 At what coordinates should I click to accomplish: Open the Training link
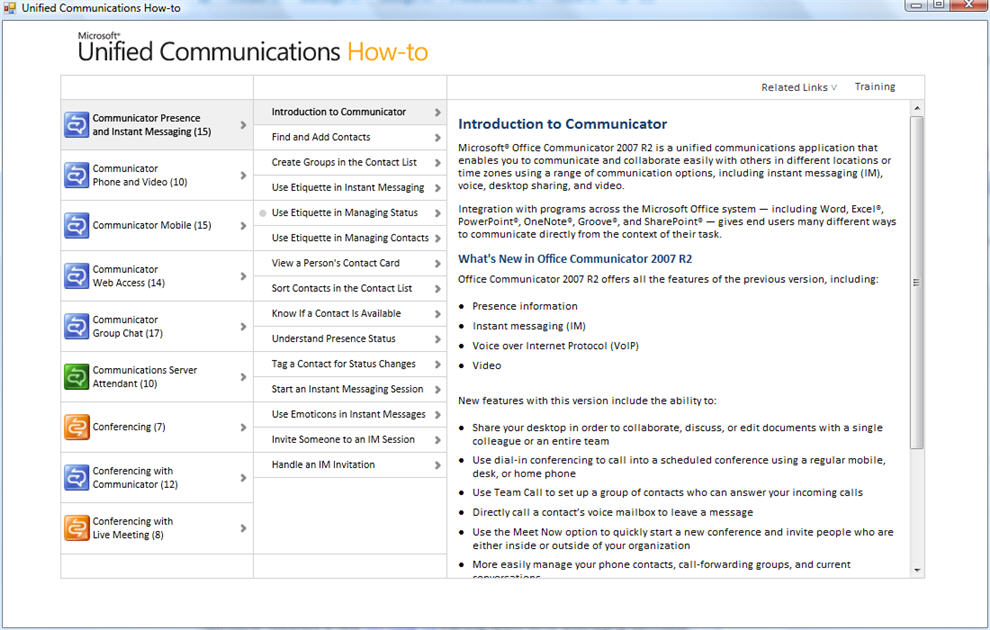click(875, 87)
